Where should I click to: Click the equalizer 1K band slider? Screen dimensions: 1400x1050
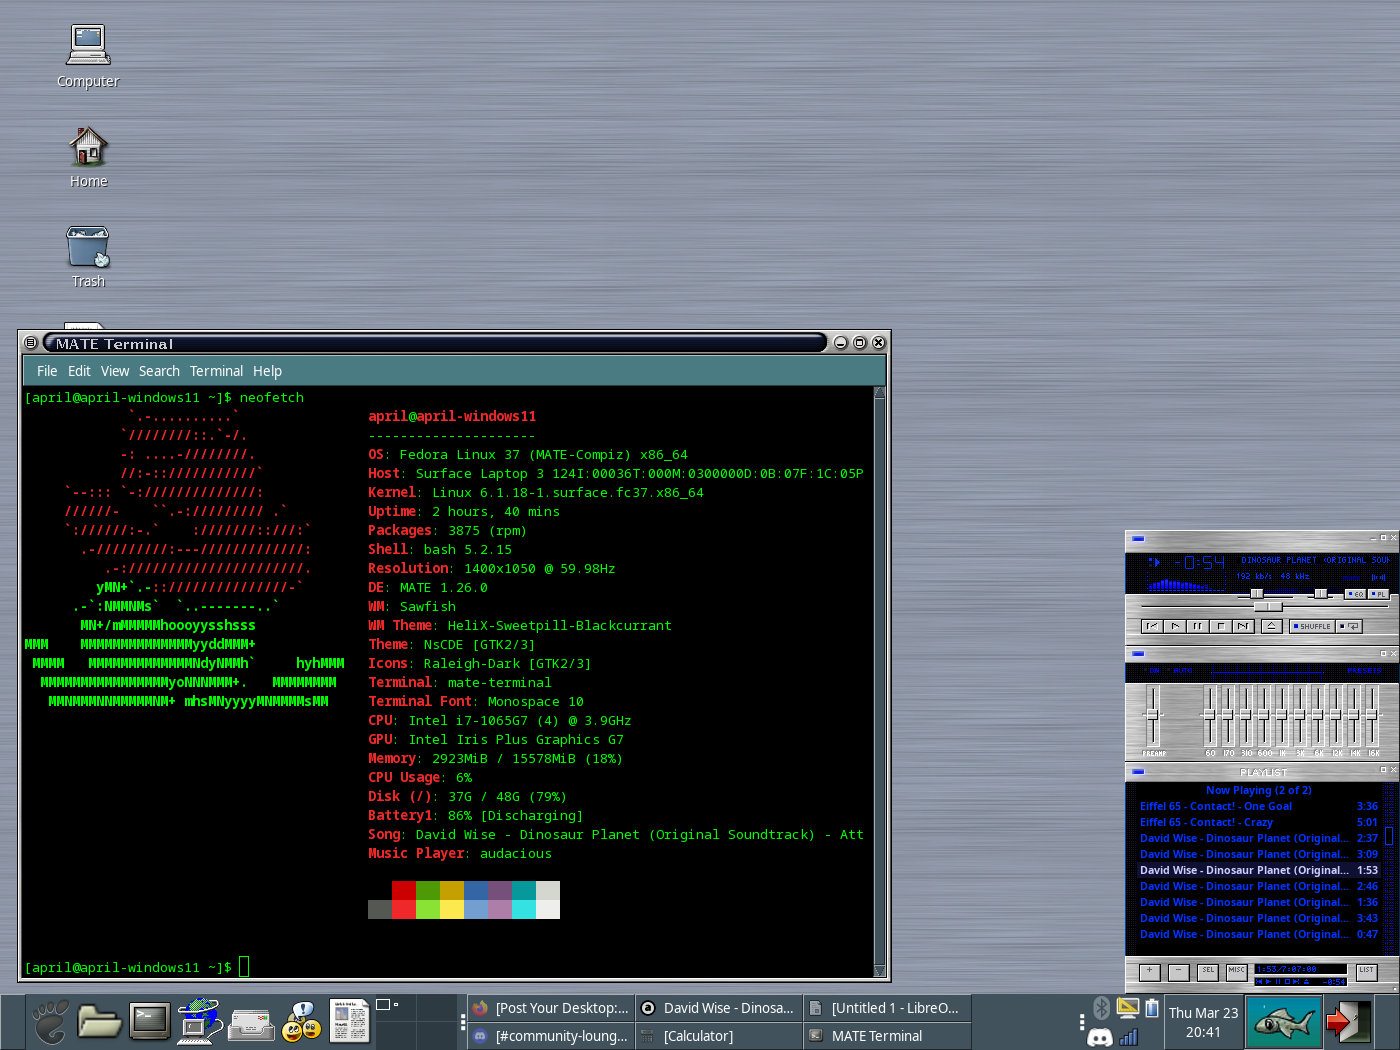pyautogui.click(x=1282, y=715)
